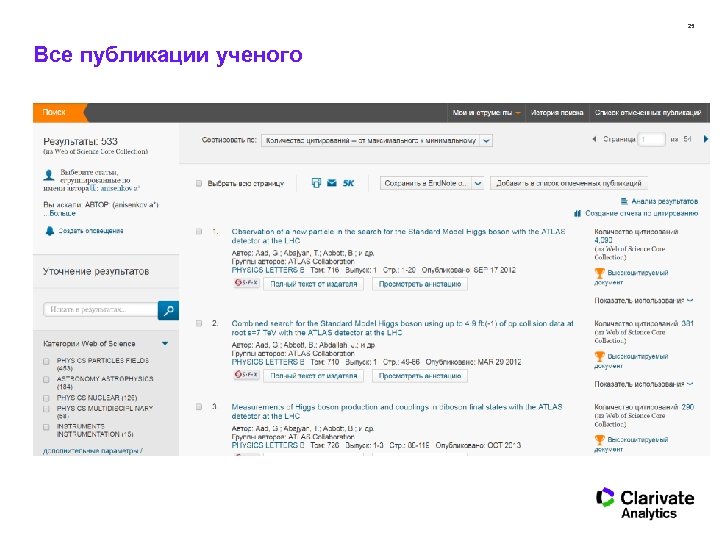Select checkbox for result 3

(x=199, y=407)
